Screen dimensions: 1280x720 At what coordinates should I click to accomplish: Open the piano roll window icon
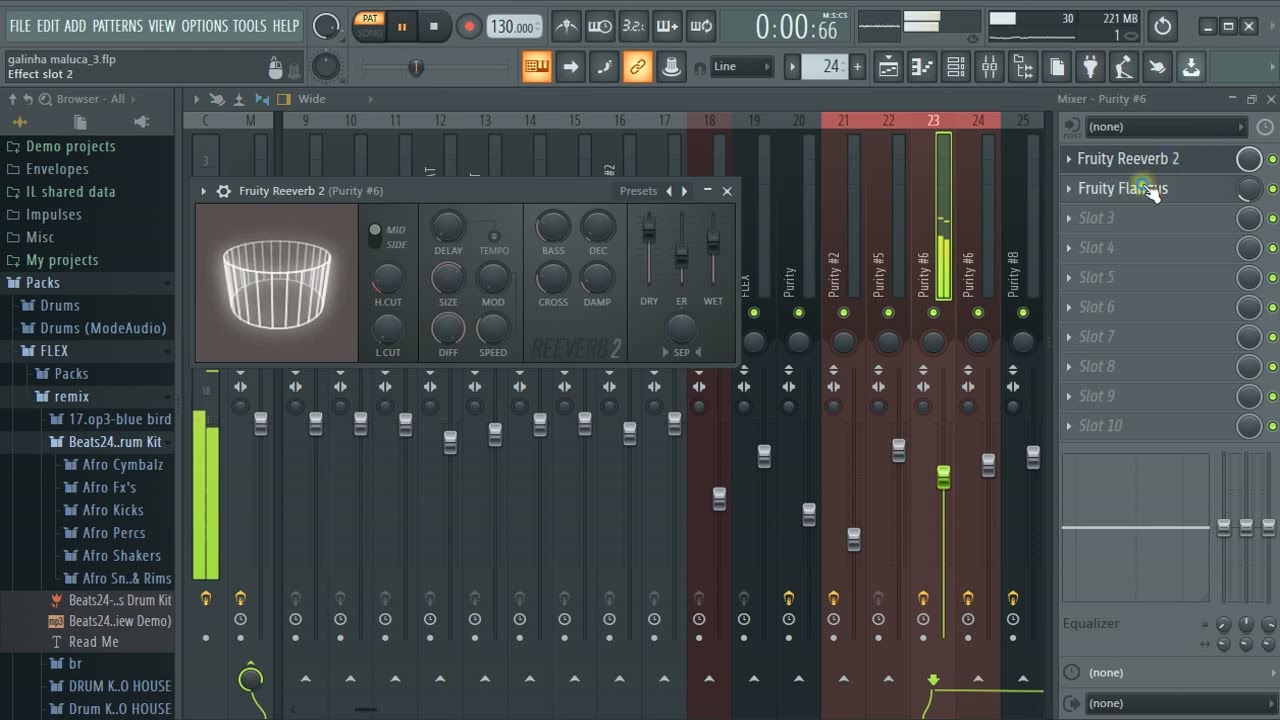[922, 67]
